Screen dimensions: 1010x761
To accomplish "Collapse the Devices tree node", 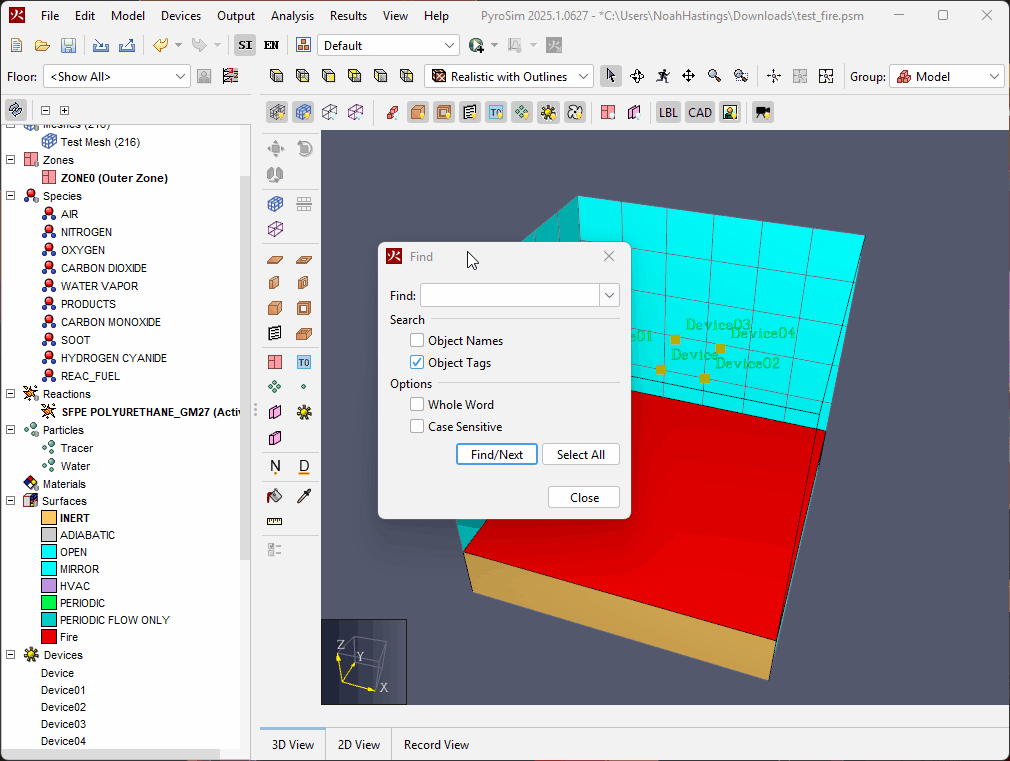I will (x=11, y=654).
